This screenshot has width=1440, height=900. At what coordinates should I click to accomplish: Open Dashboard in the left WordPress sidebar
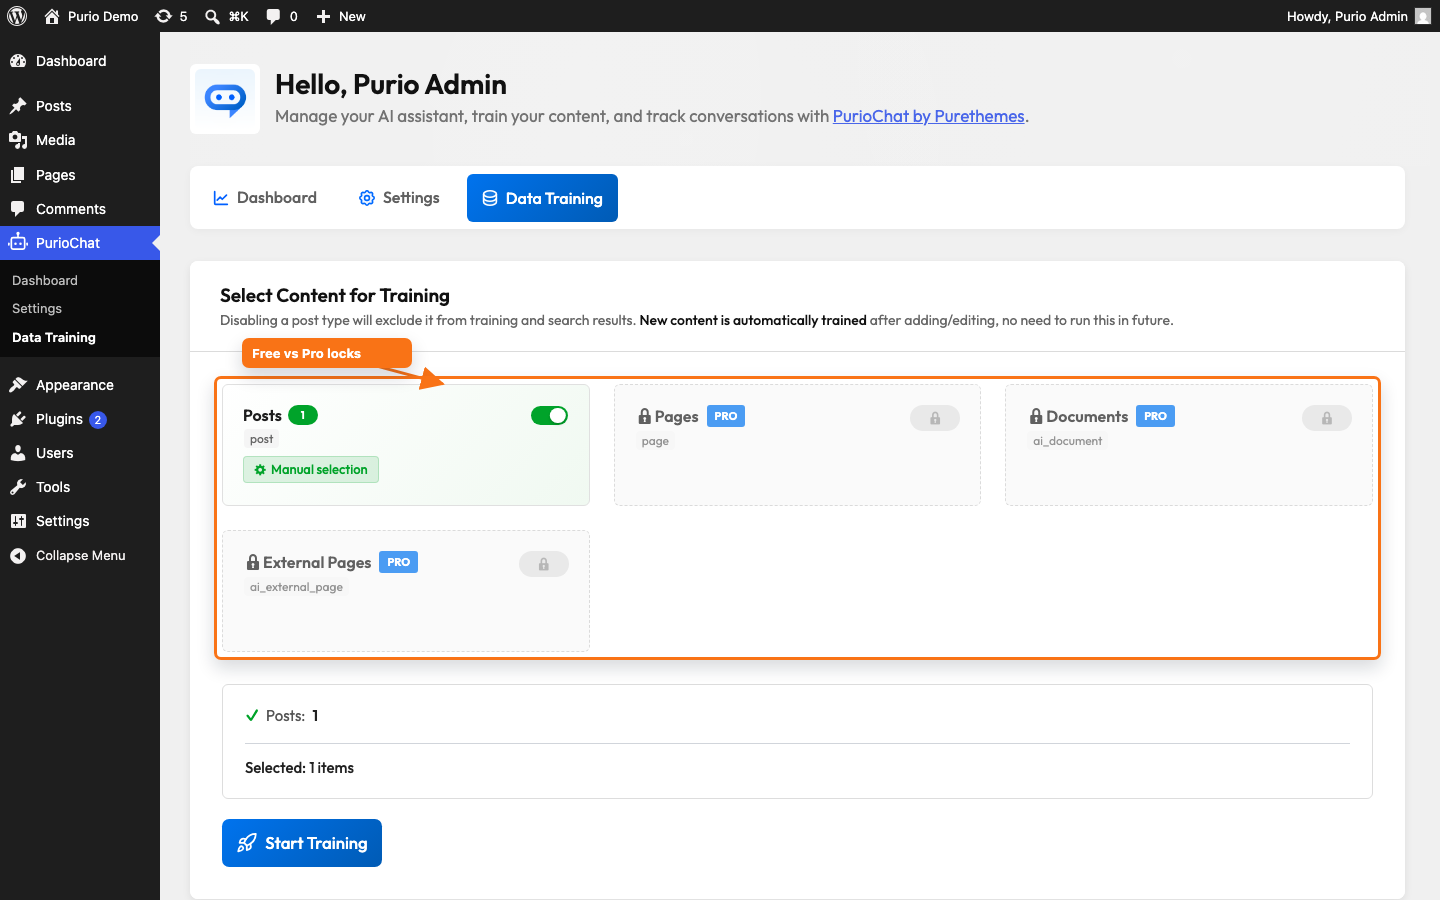point(80,61)
